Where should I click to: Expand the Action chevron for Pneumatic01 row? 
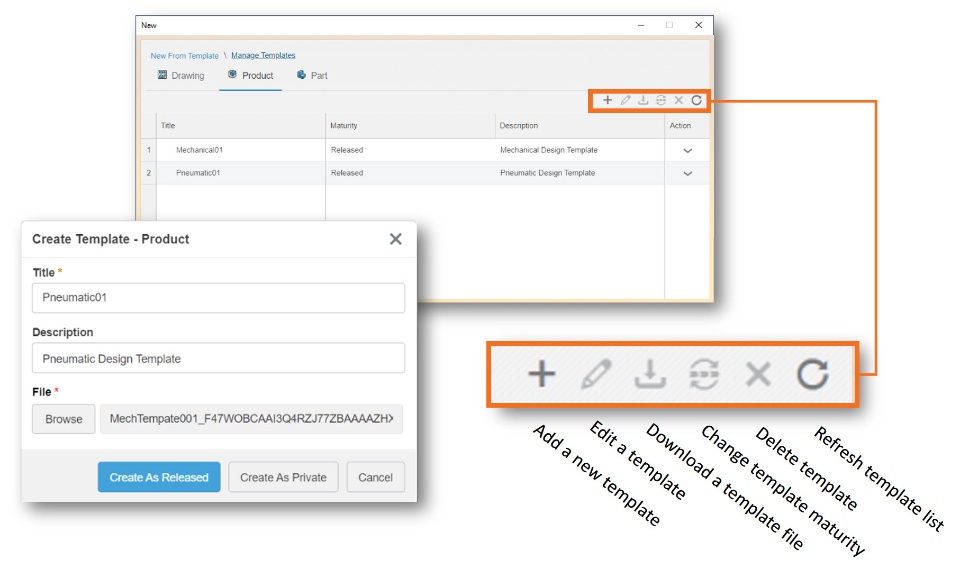[x=688, y=173]
